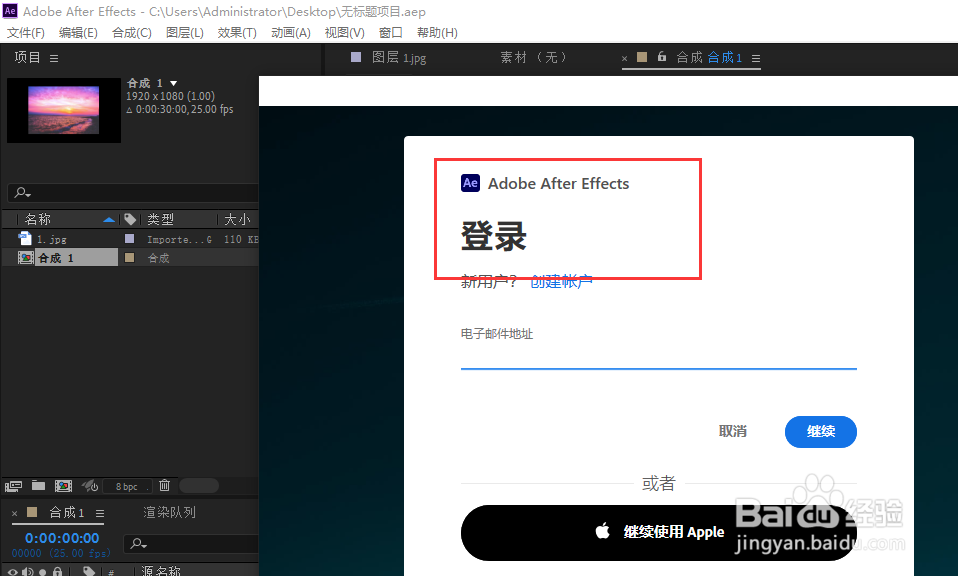This screenshot has height=576, width=958.
Task: Close the 合成 合成1 viewer tab
Action: [x=624, y=59]
